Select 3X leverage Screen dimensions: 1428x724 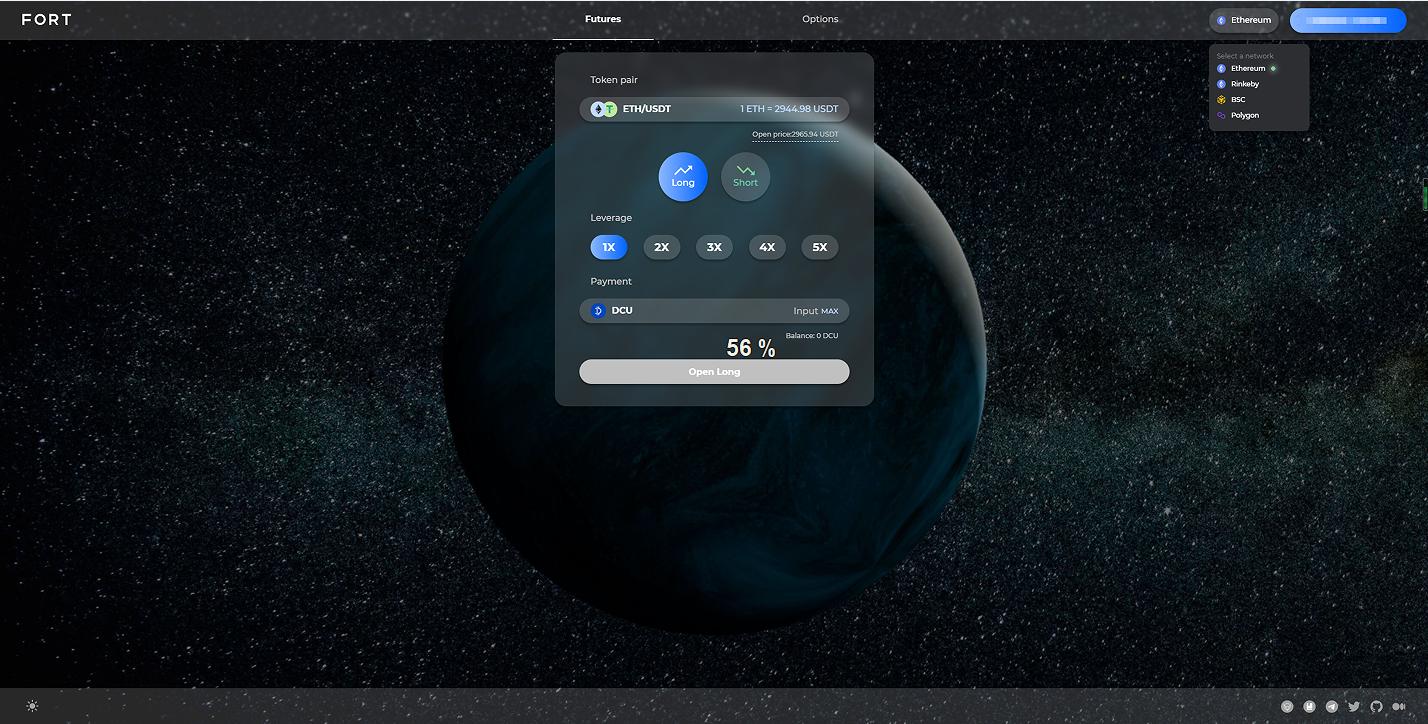coord(714,247)
